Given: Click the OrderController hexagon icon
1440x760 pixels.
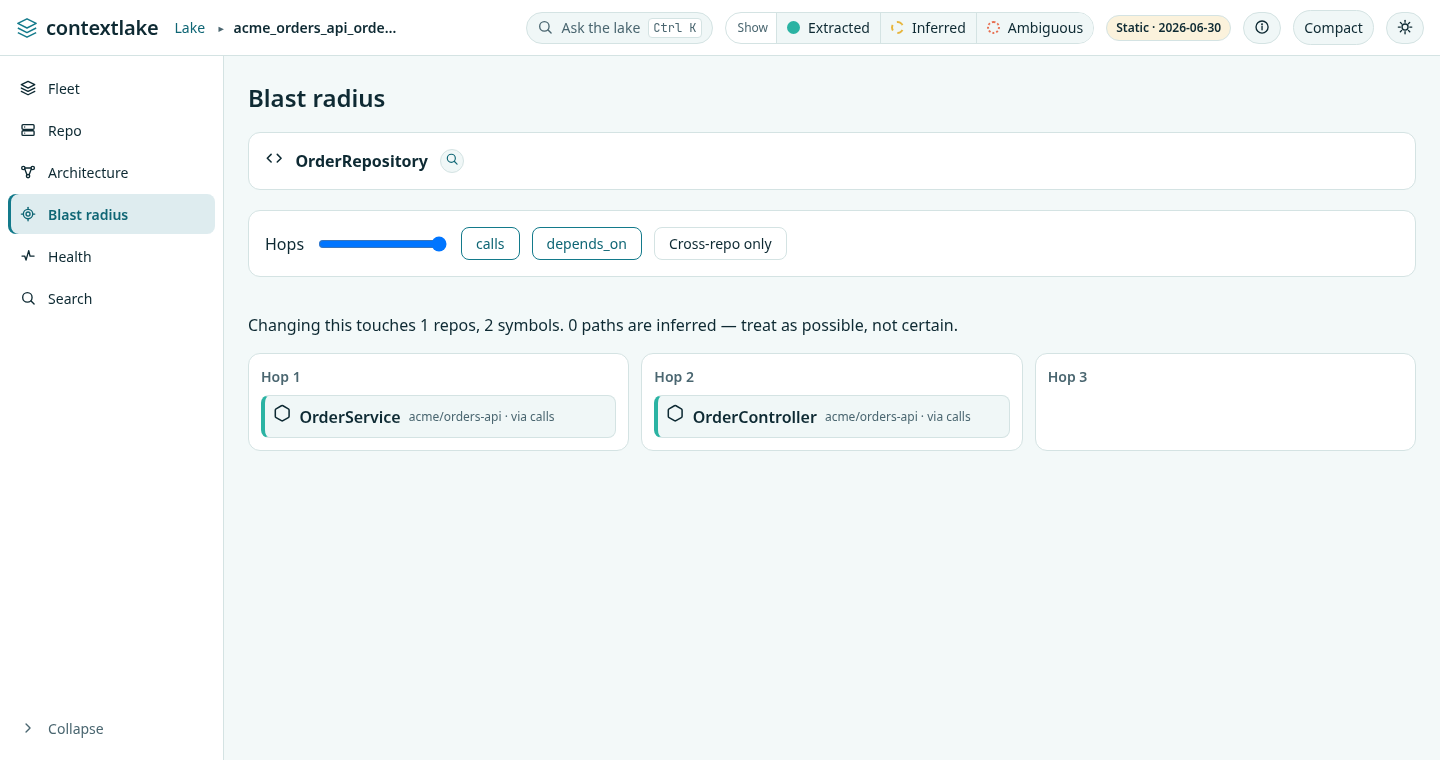Looking at the screenshot, I should (675, 414).
